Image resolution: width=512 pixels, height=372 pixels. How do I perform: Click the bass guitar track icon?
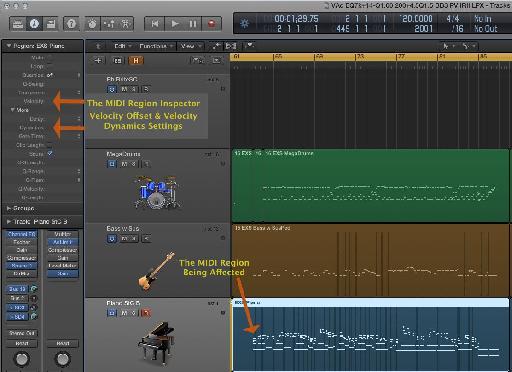click(156, 271)
